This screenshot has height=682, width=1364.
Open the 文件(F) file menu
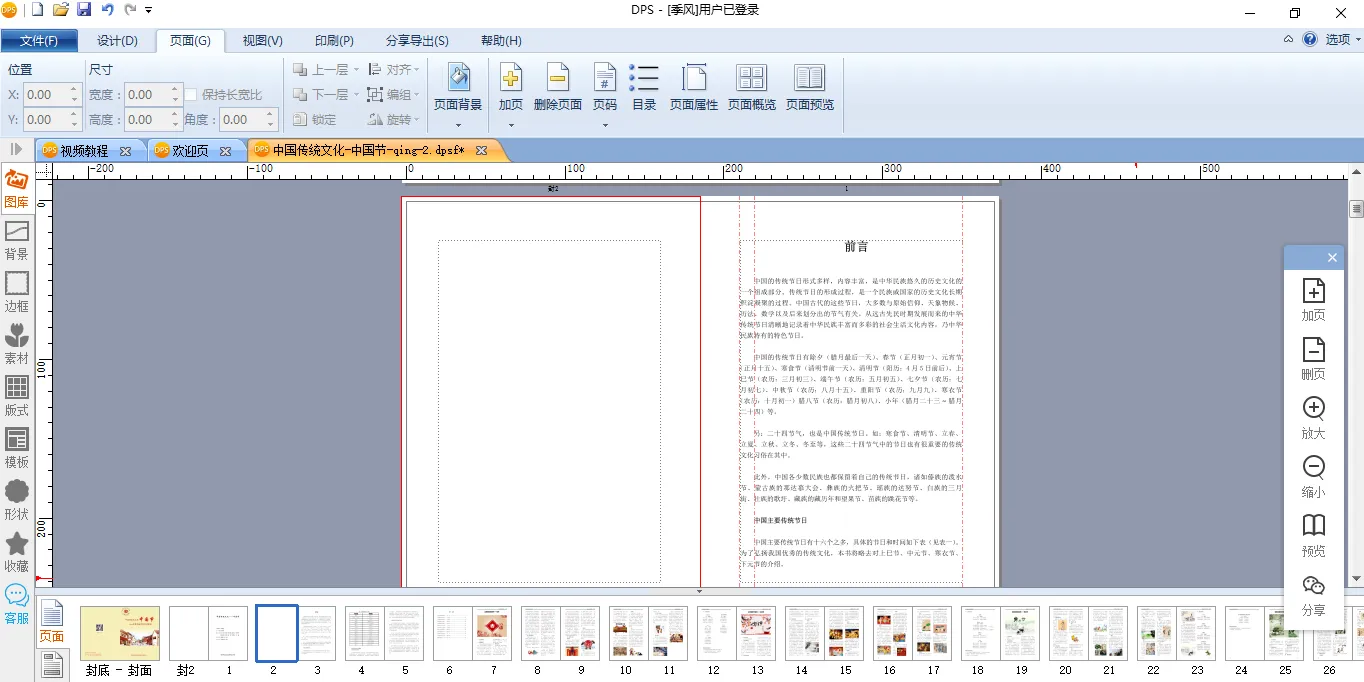point(38,41)
